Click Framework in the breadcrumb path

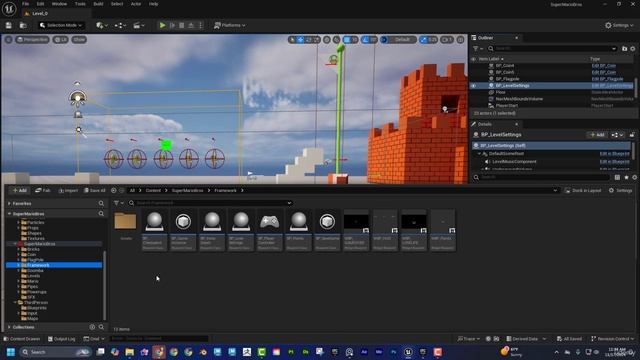(x=225, y=191)
